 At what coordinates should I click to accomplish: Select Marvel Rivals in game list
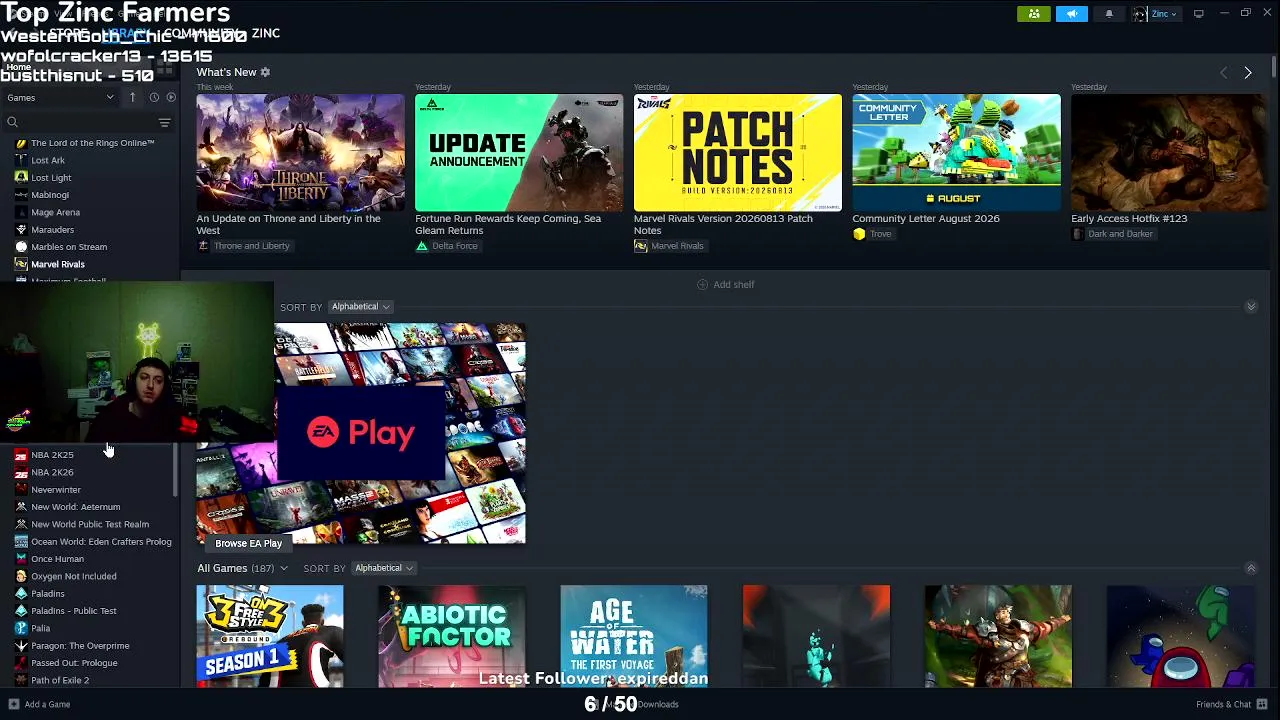tap(58, 264)
